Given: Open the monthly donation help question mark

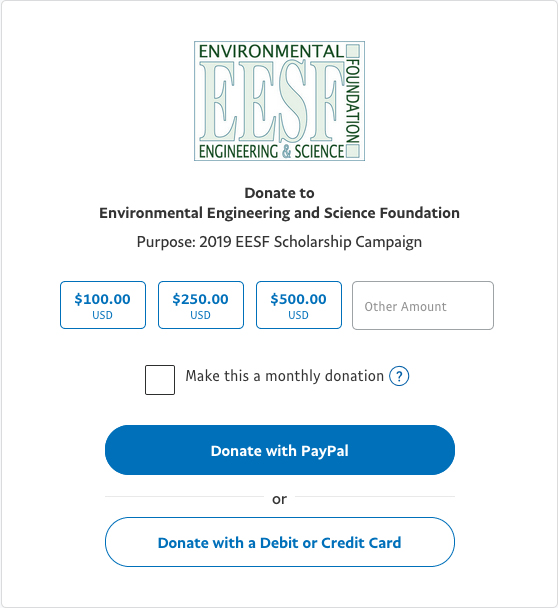Looking at the screenshot, I should pyautogui.click(x=399, y=376).
